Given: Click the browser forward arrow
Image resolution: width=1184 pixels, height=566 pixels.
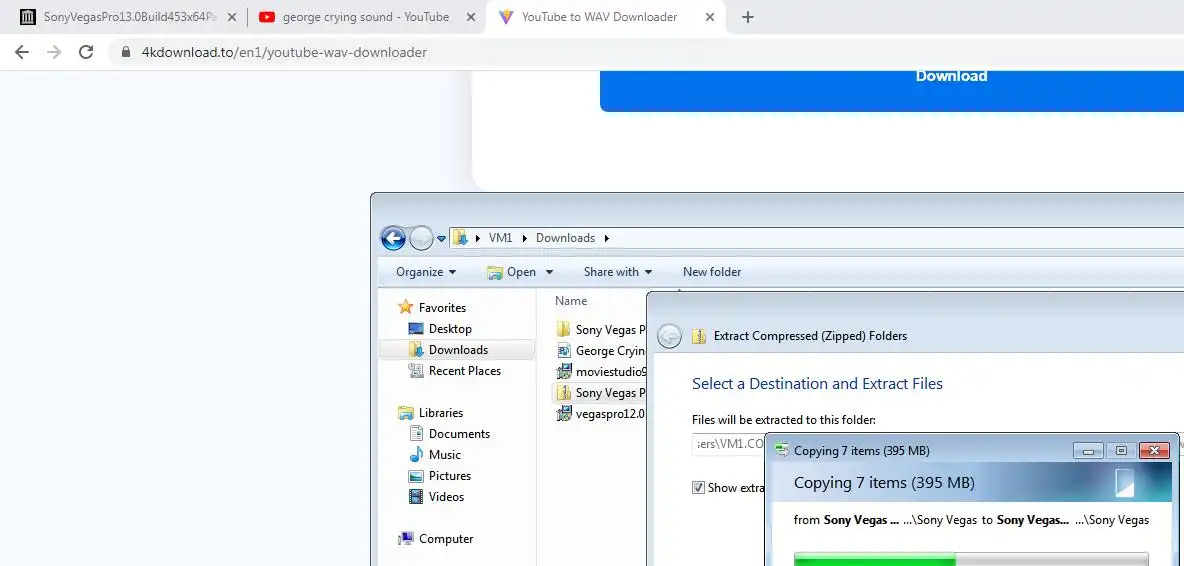Looking at the screenshot, I should click(54, 52).
